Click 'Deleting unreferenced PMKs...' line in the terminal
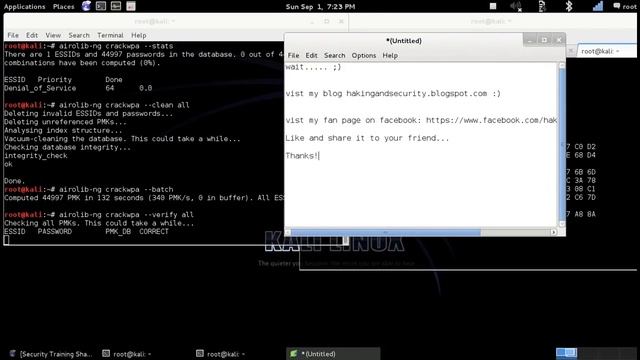This screenshot has width=640, height=360. click(x=65, y=122)
